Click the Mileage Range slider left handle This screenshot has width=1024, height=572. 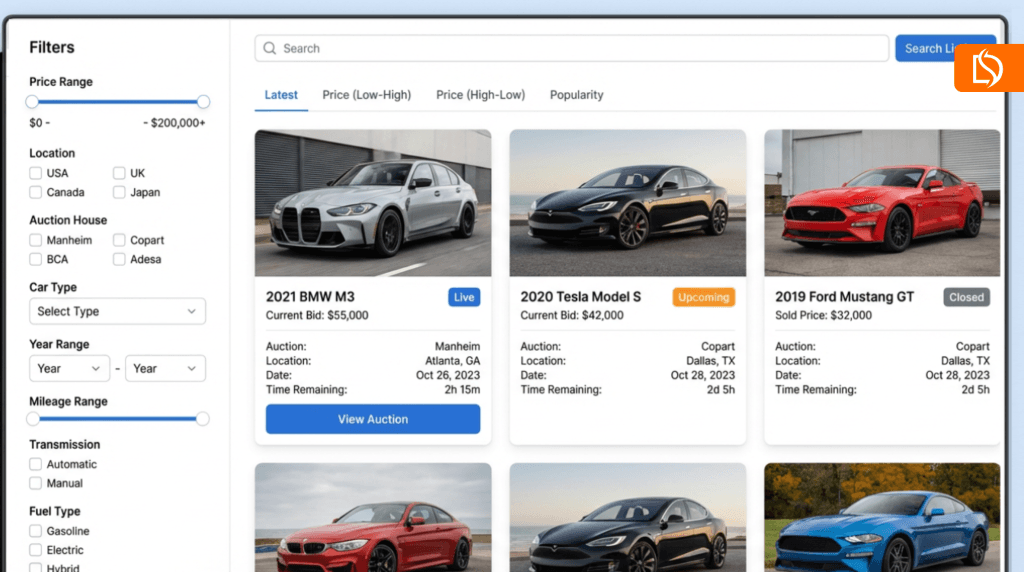click(x=33, y=419)
